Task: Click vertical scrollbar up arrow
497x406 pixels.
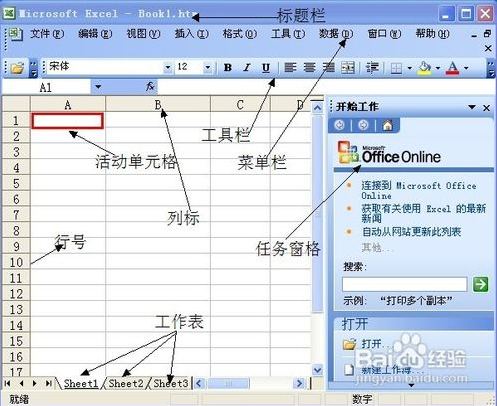Action: 318,108
